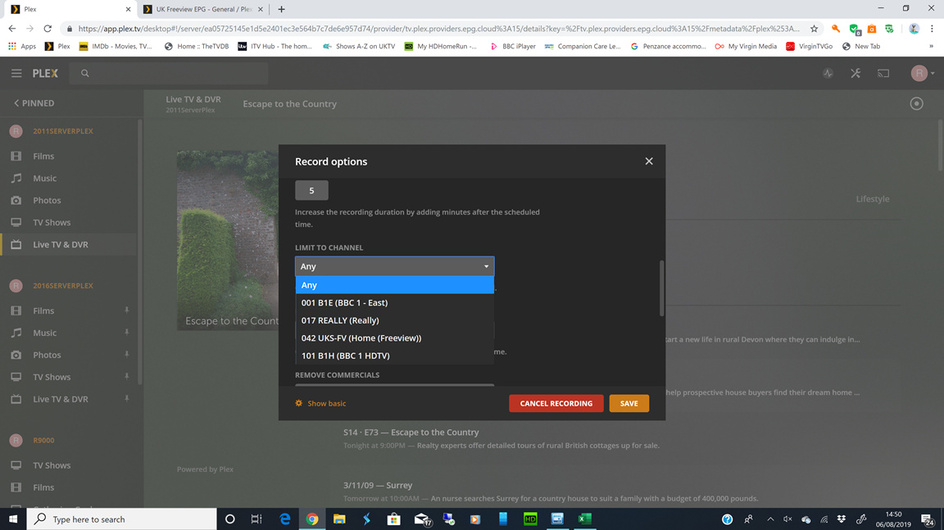The image size is (944, 530).
Task: Click the Plex search field
Action: 169,73
